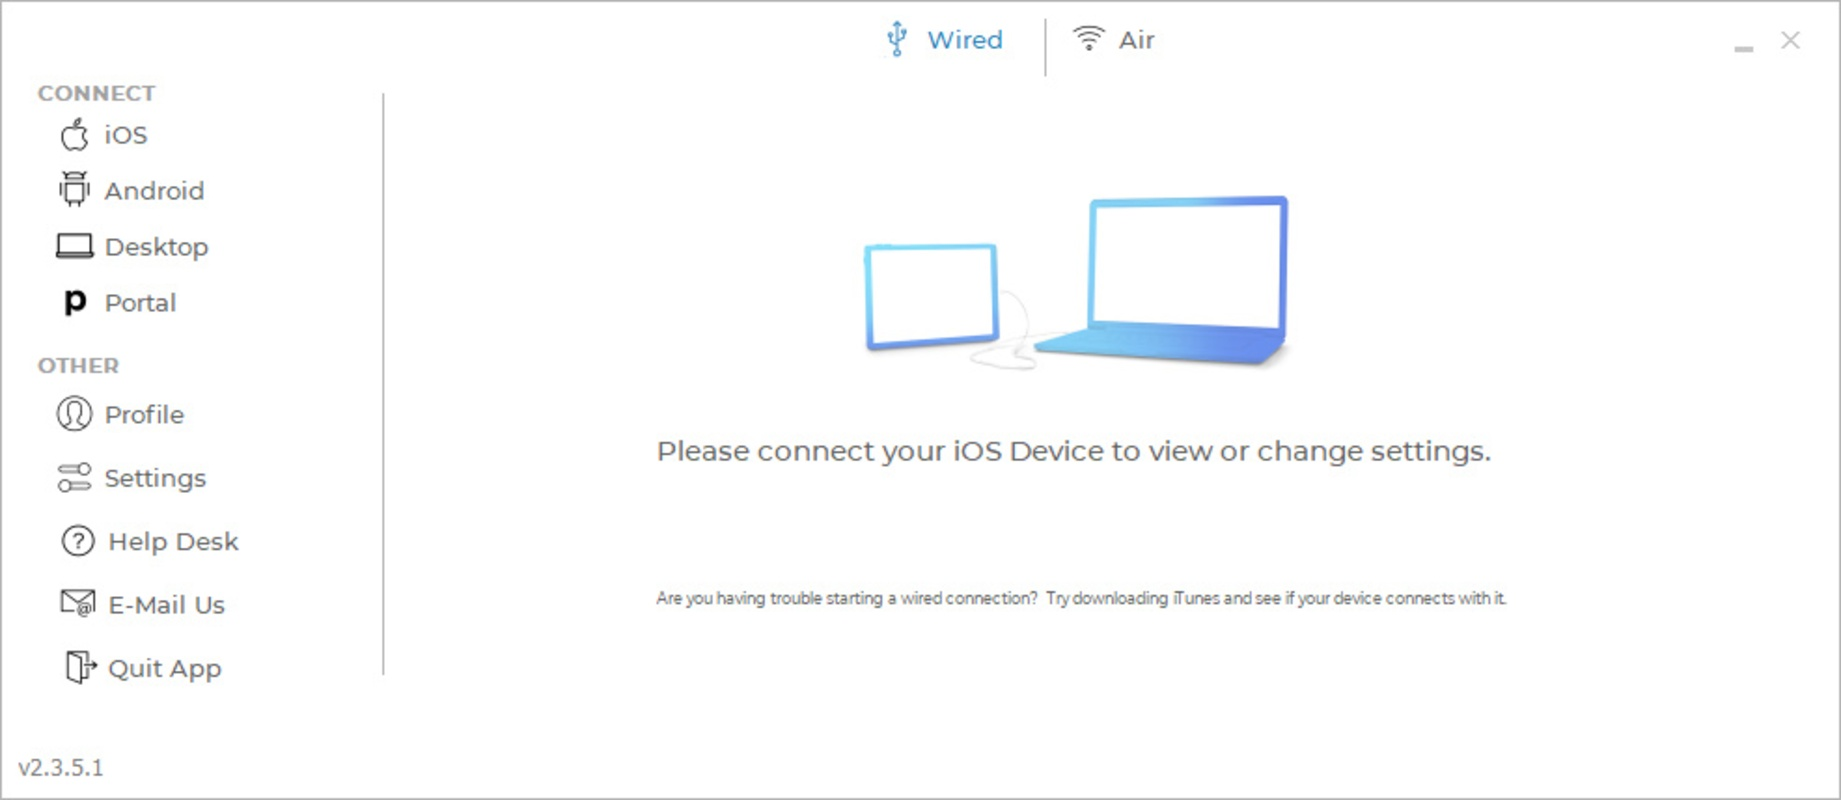Switch to the Air connection tab
The image size is (1841, 800).
[x=1113, y=39]
